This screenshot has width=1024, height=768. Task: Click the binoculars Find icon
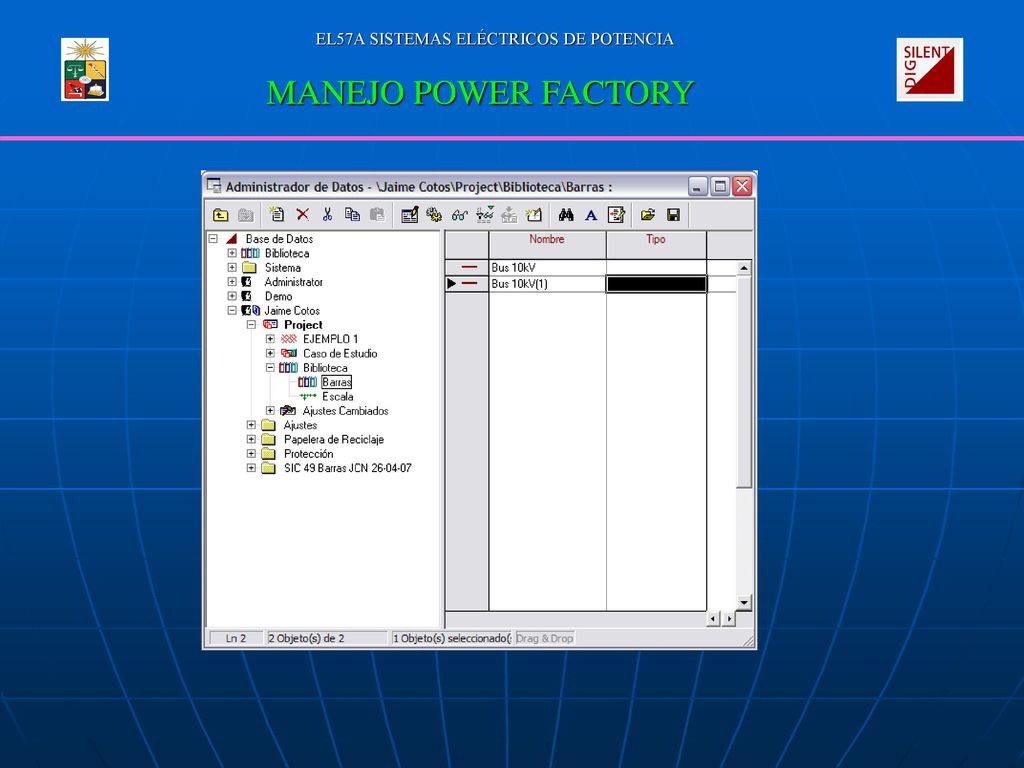tap(566, 214)
